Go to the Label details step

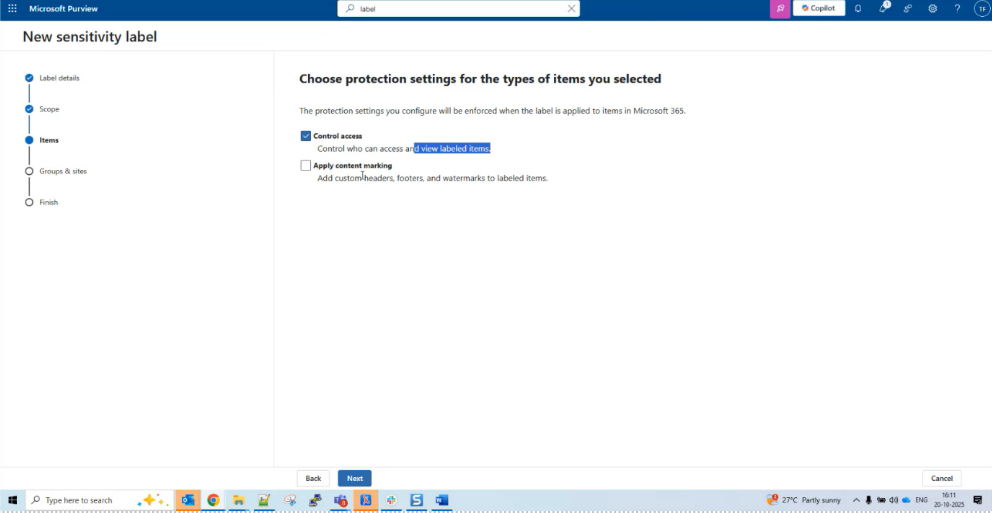(x=59, y=78)
